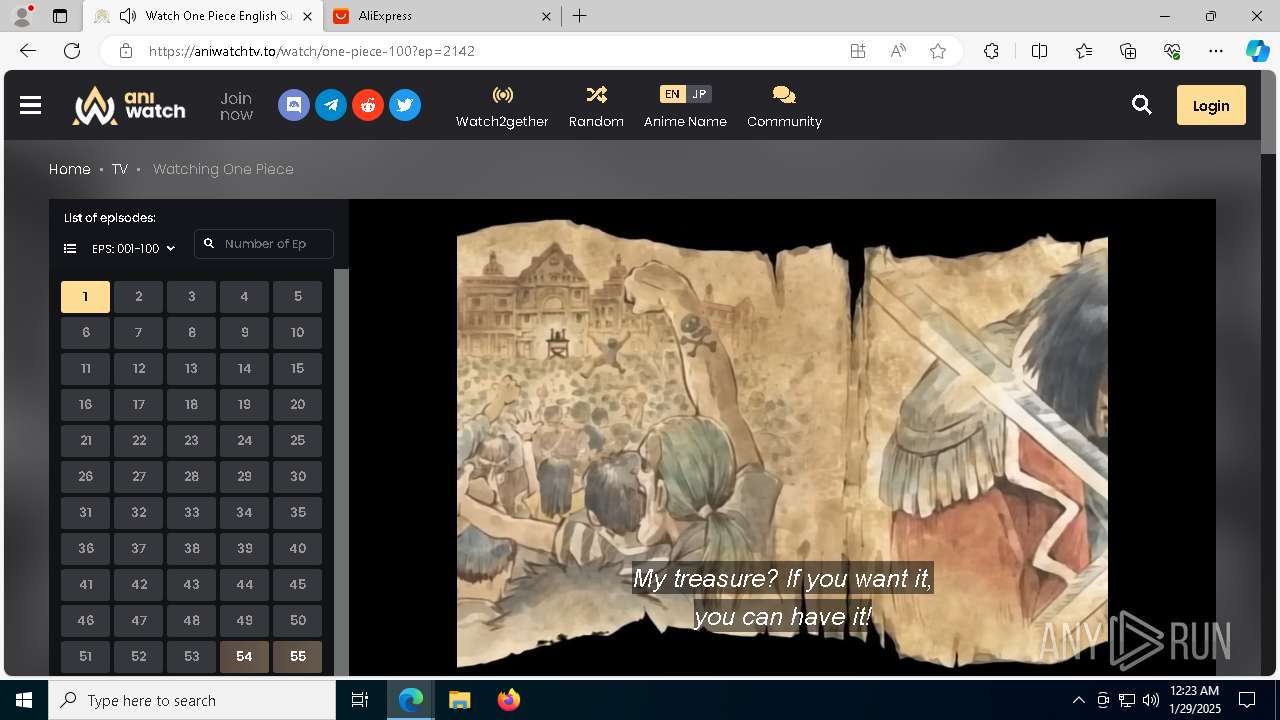1280x720 pixels.
Task: Go to Home breadcrumb link
Action: [70, 169]
